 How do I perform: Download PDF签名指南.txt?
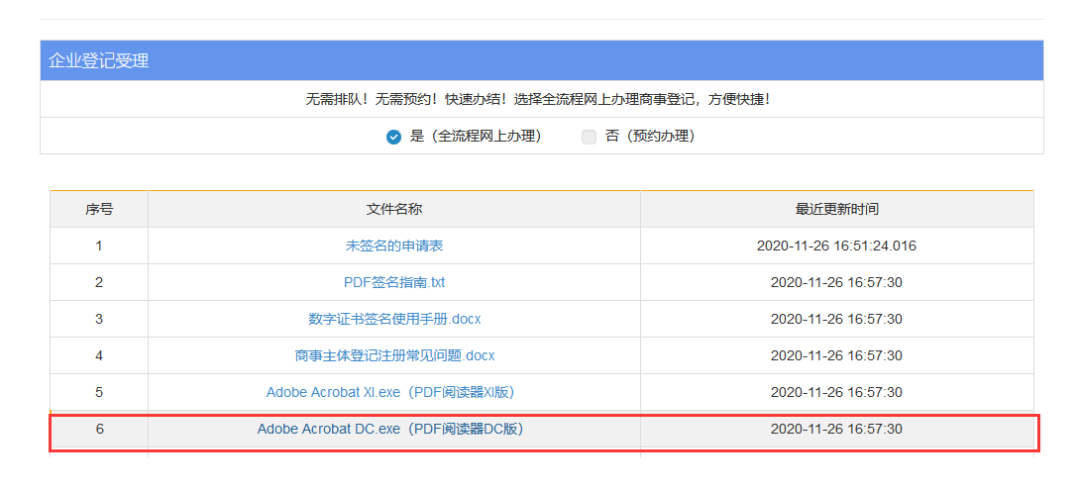coord(394,282)
